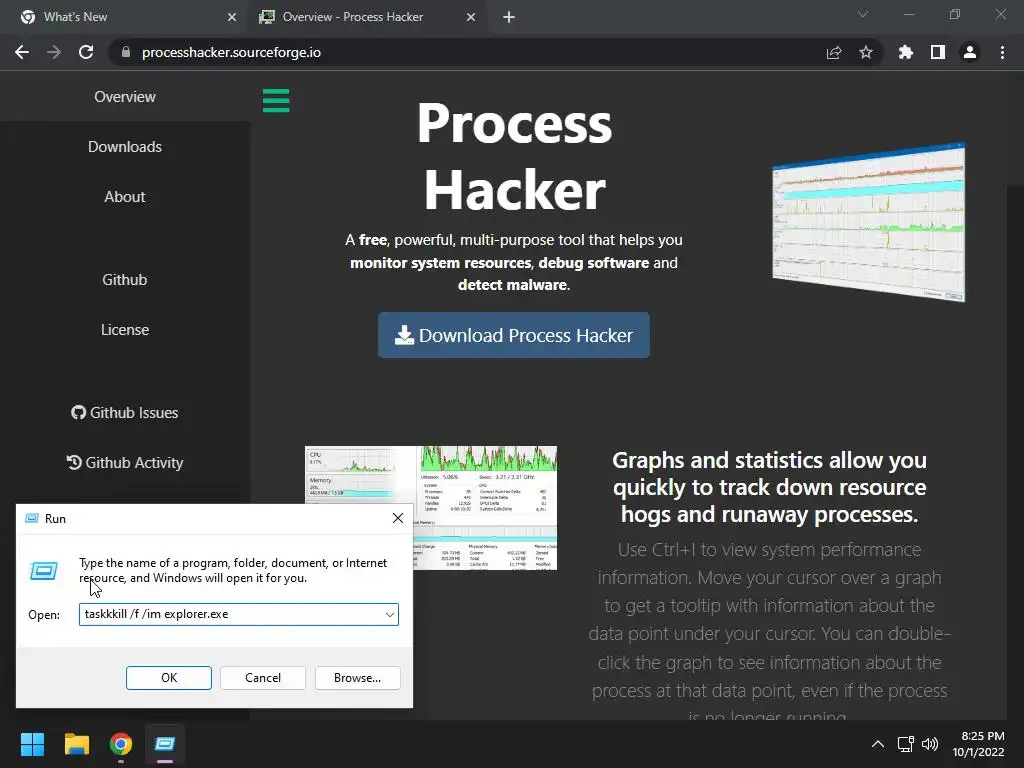View the License sidebar link
Viewport: 1024px width, 768px height.
(x=125, y=330)
